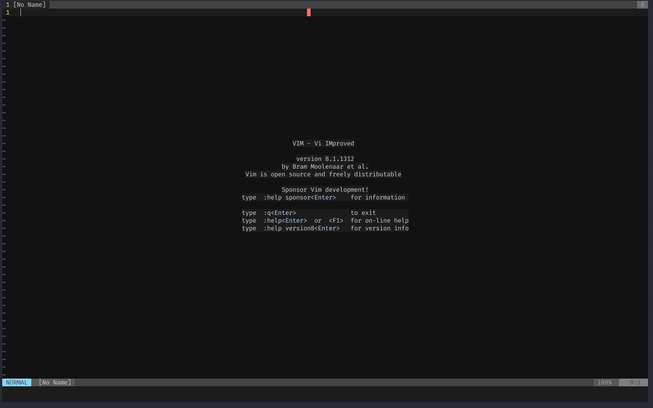Click the '<F1>' key hint
653x408 pixels.
click(x=336, y=220)
